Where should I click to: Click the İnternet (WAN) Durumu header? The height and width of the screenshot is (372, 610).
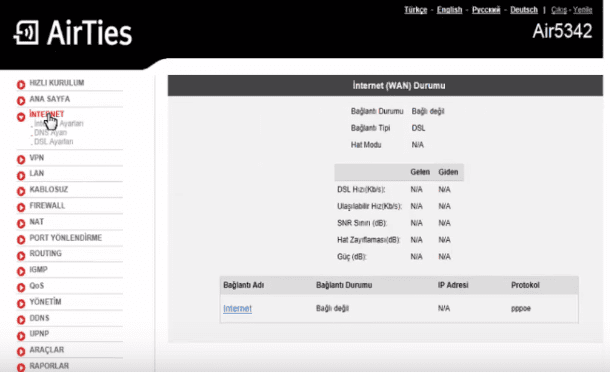399,86
